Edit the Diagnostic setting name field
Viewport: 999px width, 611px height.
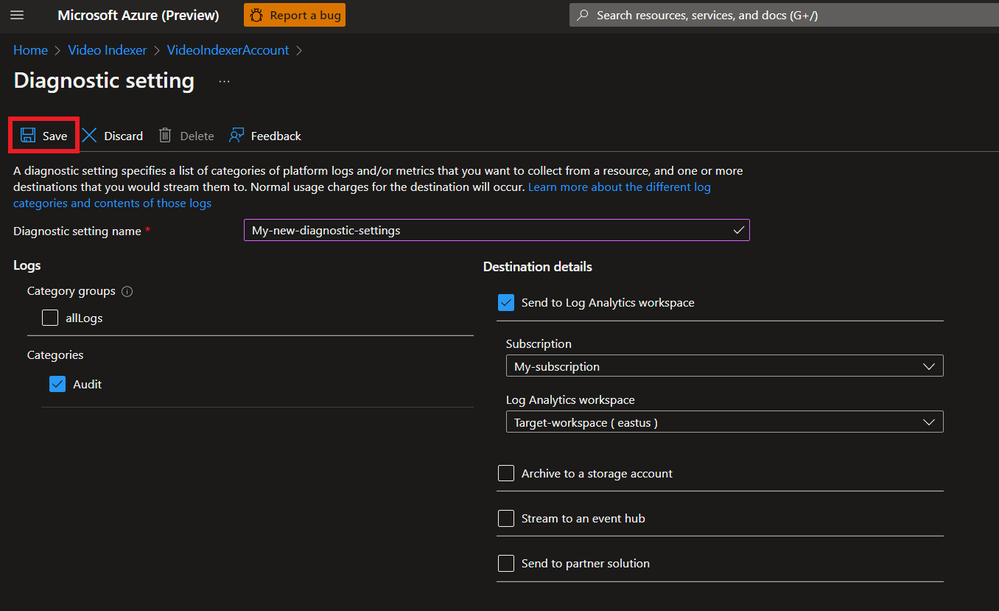496,230
